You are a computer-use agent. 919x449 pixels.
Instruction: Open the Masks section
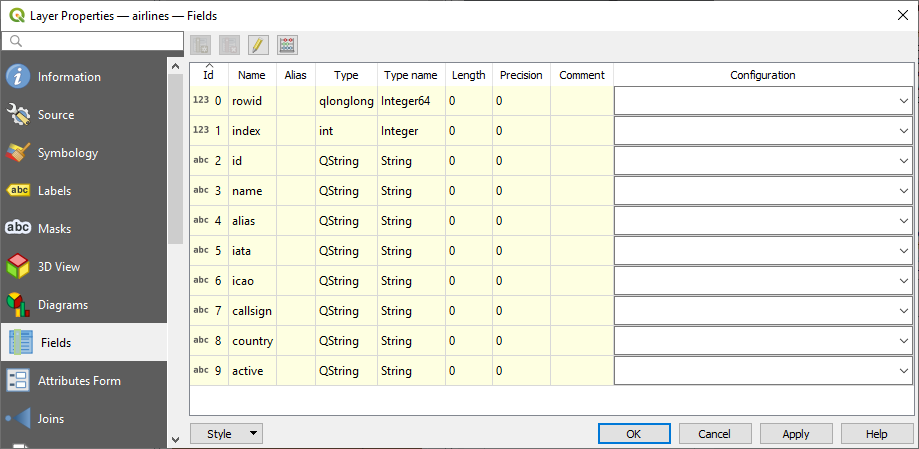54,229
